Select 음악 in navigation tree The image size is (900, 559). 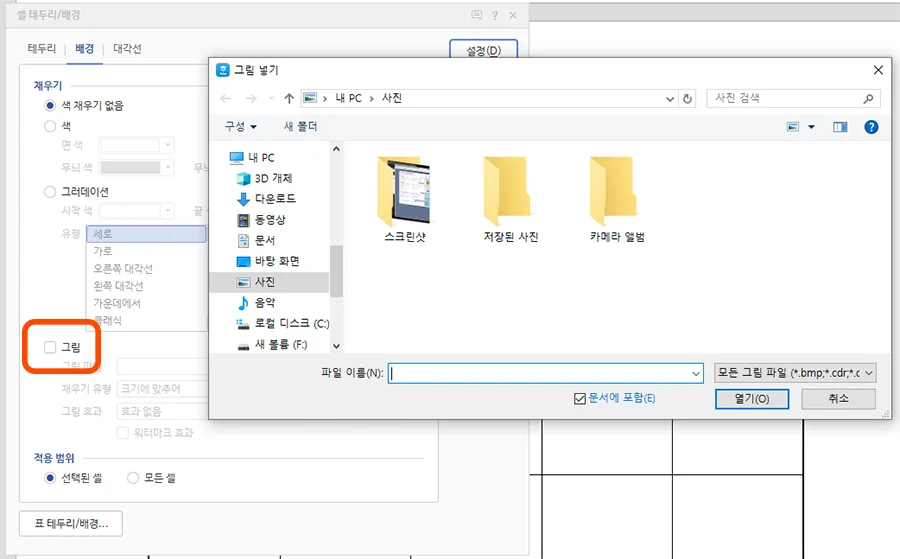tap(256, 302)
